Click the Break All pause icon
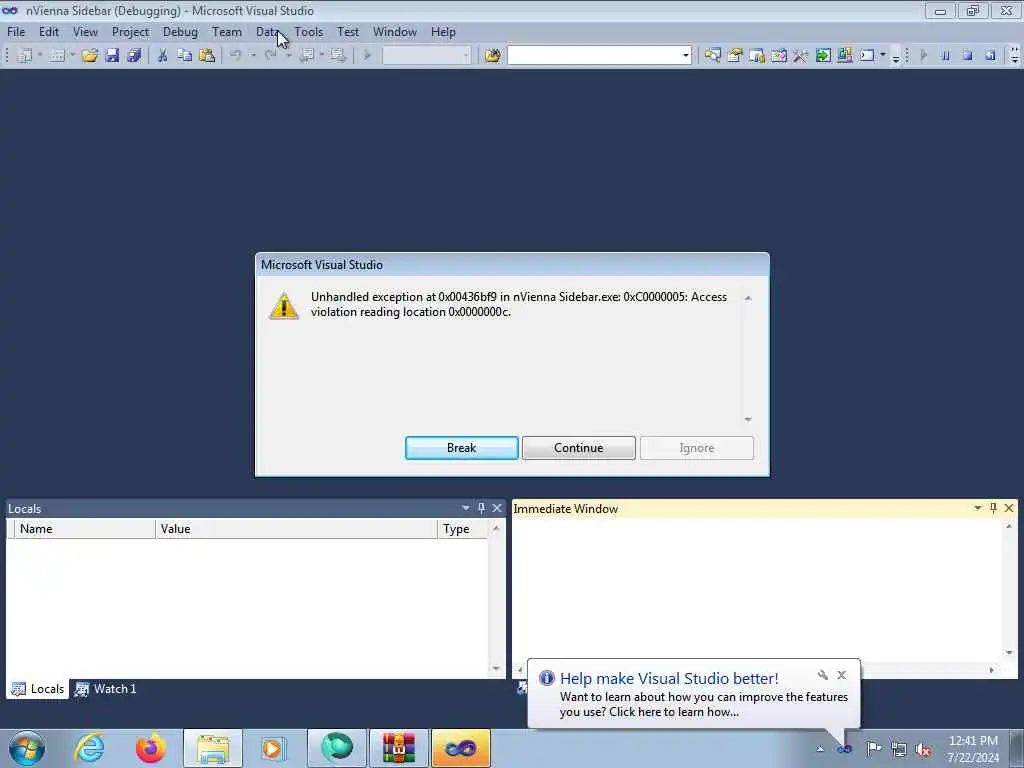The image size is (1024, 768). coord(946,56)
